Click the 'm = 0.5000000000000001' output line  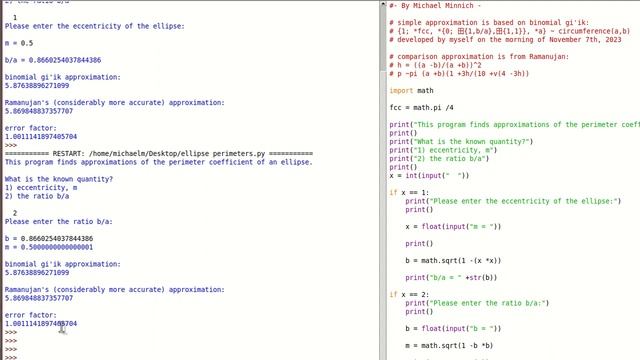[49, 247]
